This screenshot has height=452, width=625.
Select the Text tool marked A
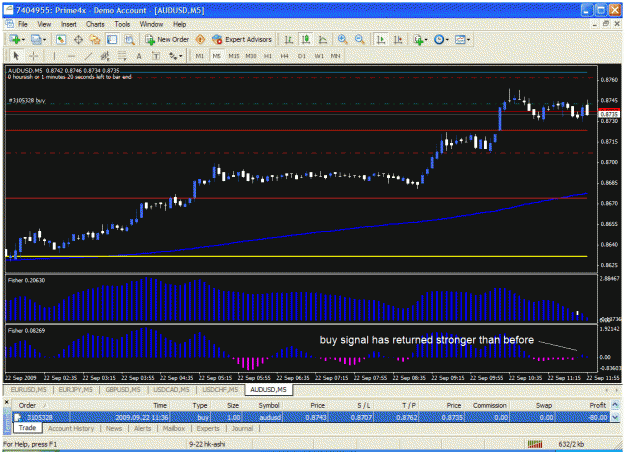(139, 56)
